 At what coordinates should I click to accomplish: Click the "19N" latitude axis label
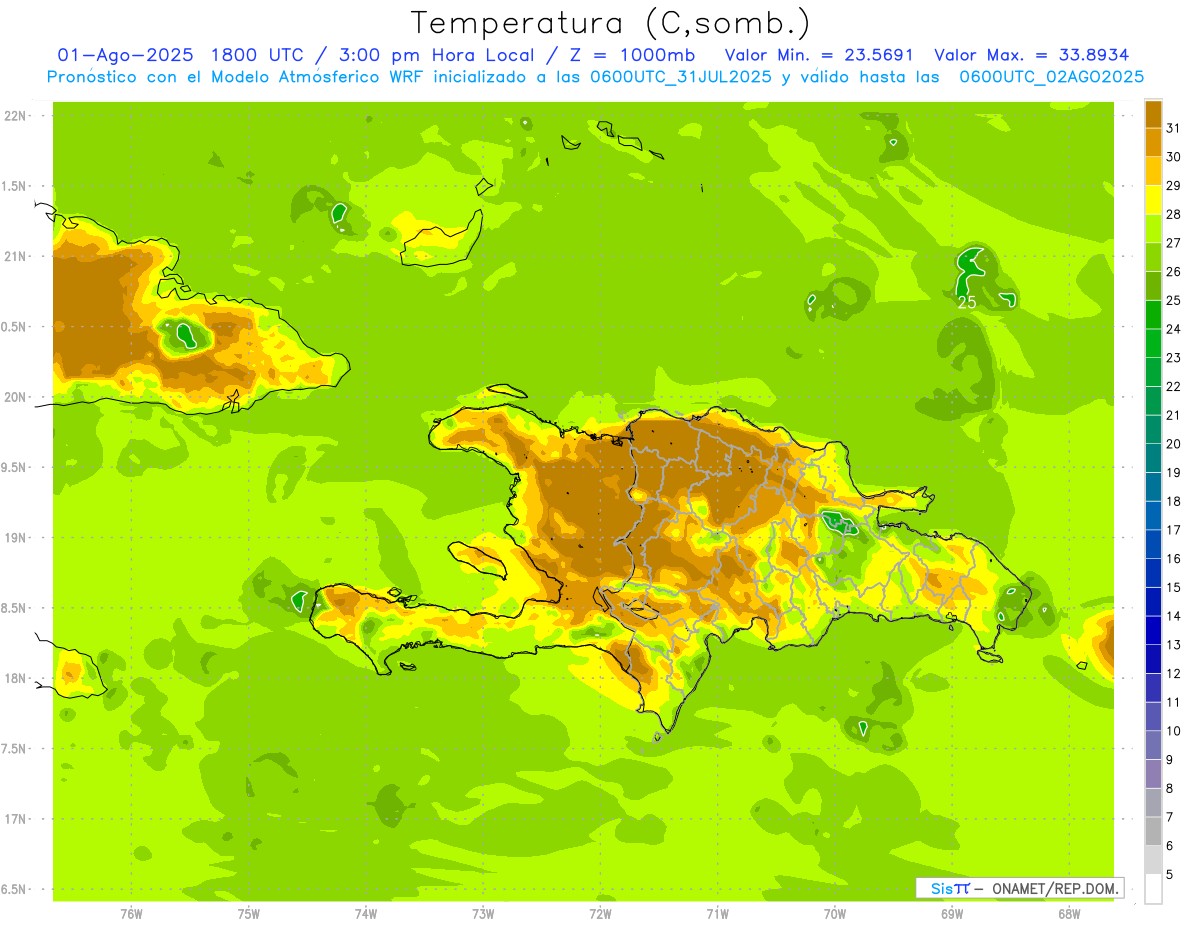coord(14,537)
